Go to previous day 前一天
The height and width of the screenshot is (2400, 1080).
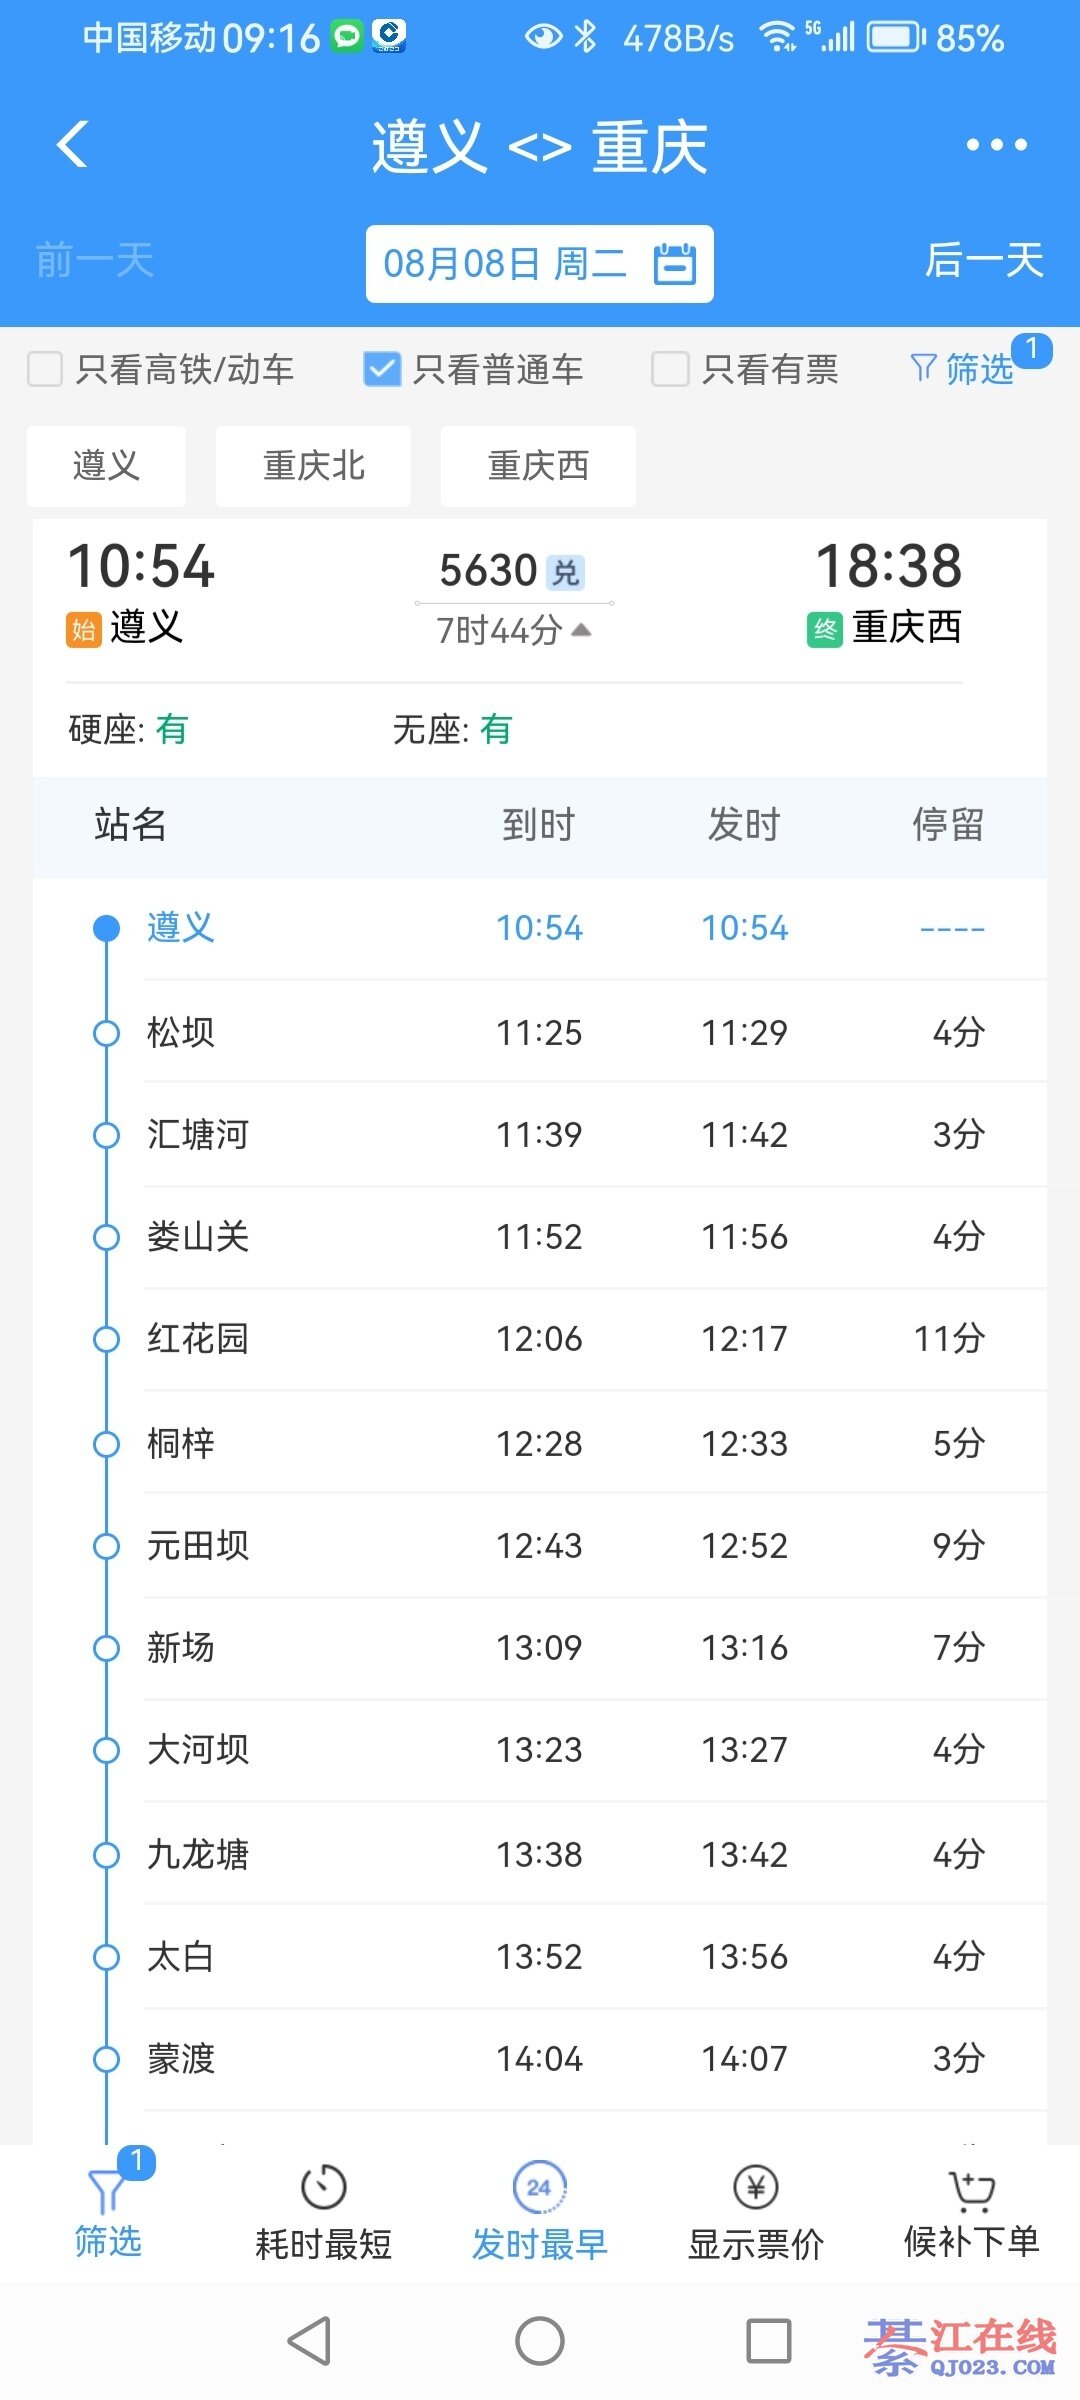[x=95, y=260]
